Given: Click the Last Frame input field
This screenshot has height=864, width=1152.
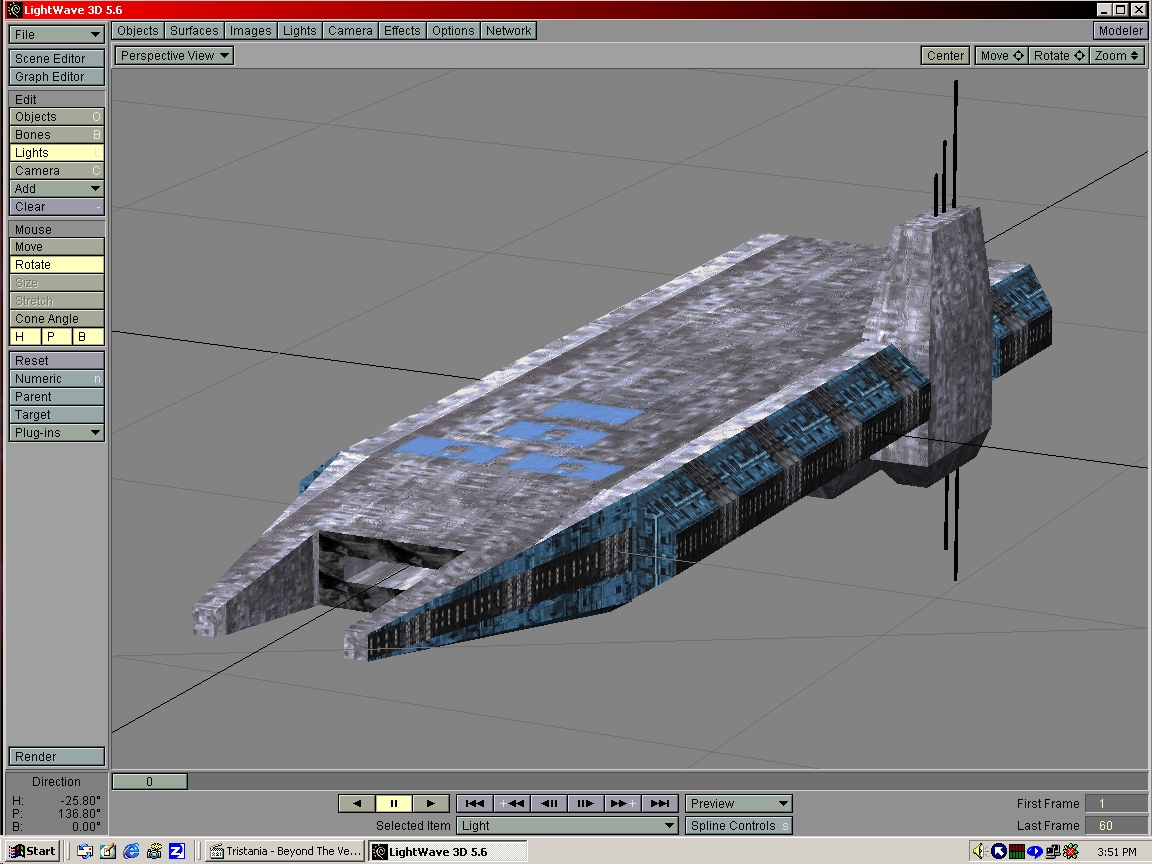Looking at the screenshot, I should pos(1115,826).
